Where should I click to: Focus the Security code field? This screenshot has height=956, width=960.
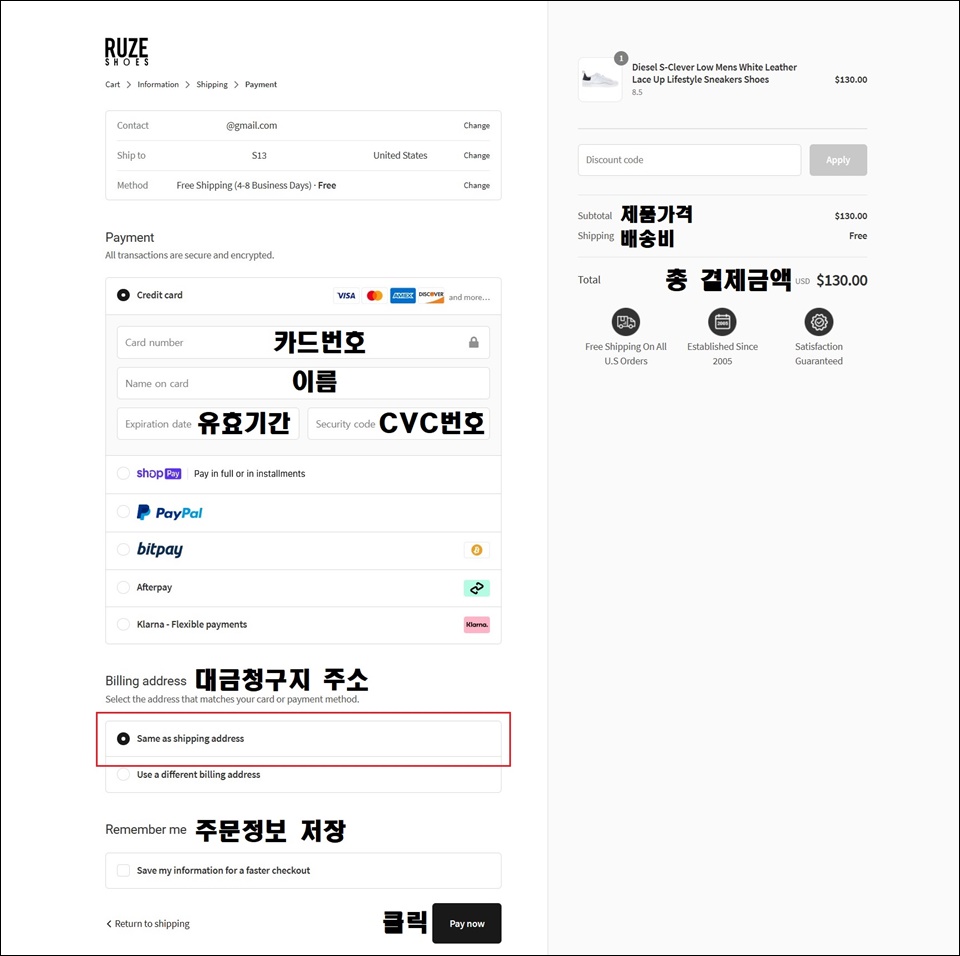[x=399, y=424]
